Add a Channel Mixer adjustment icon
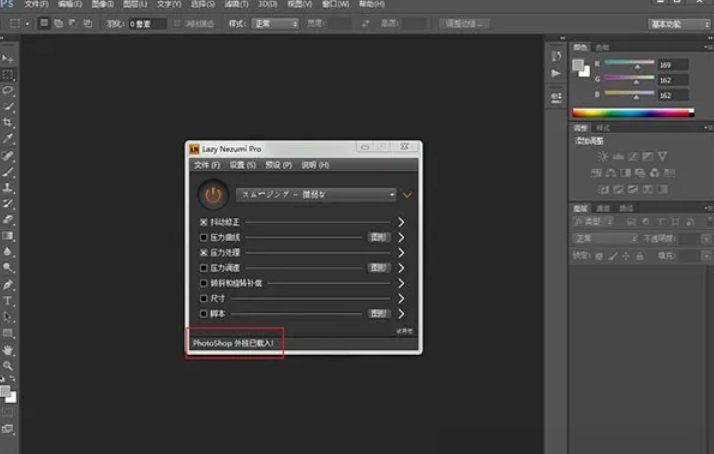Viewport: 714px width, 454px height. (x=654, y=173)
